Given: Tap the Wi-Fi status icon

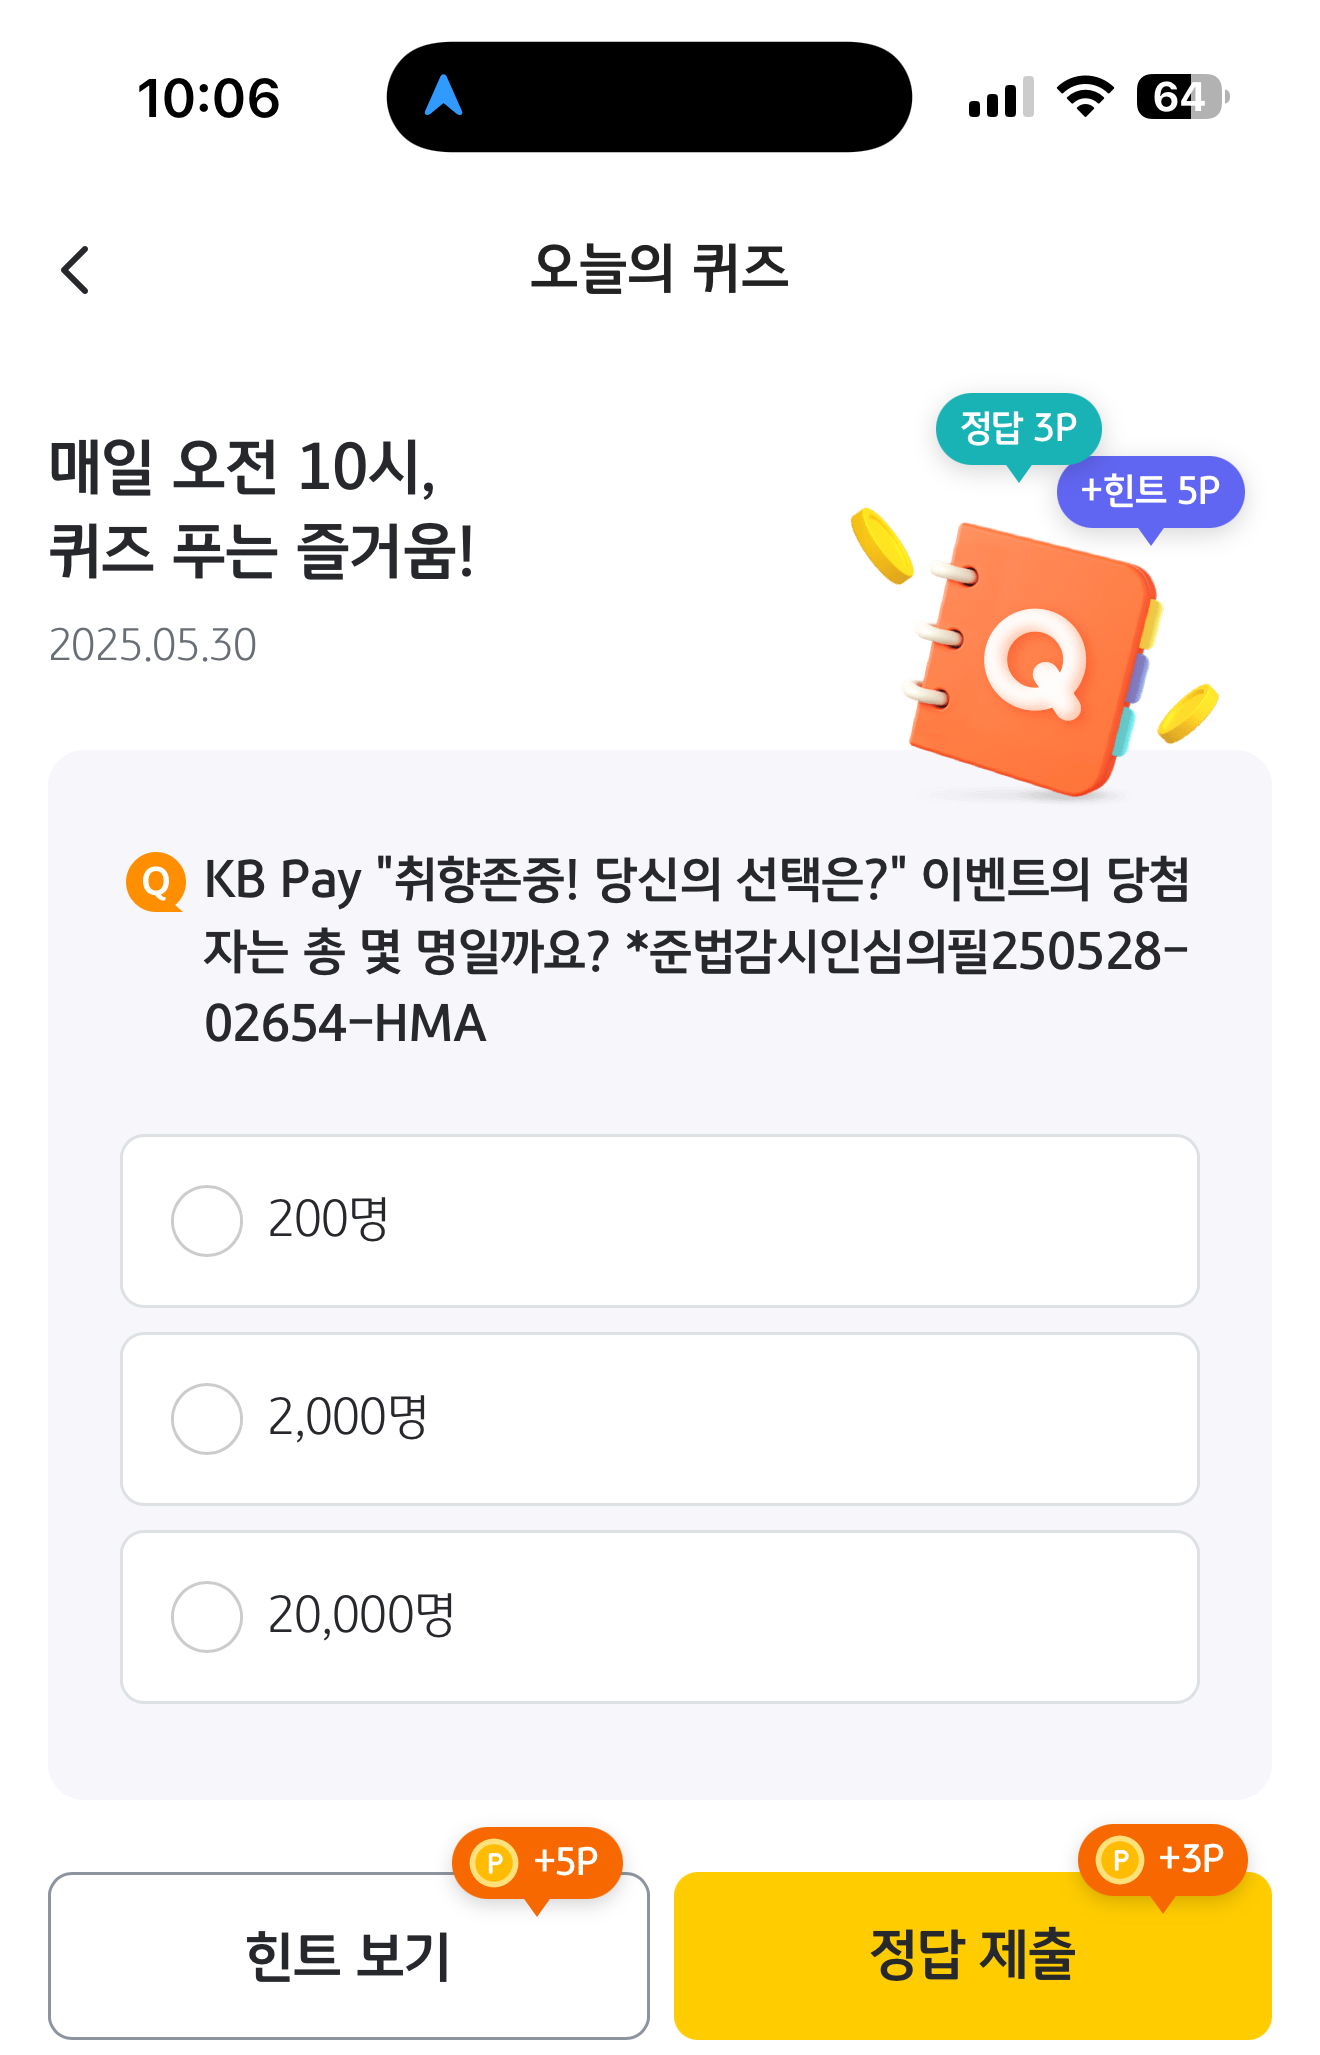Looking at the screenshot, I should point(1085,97).
